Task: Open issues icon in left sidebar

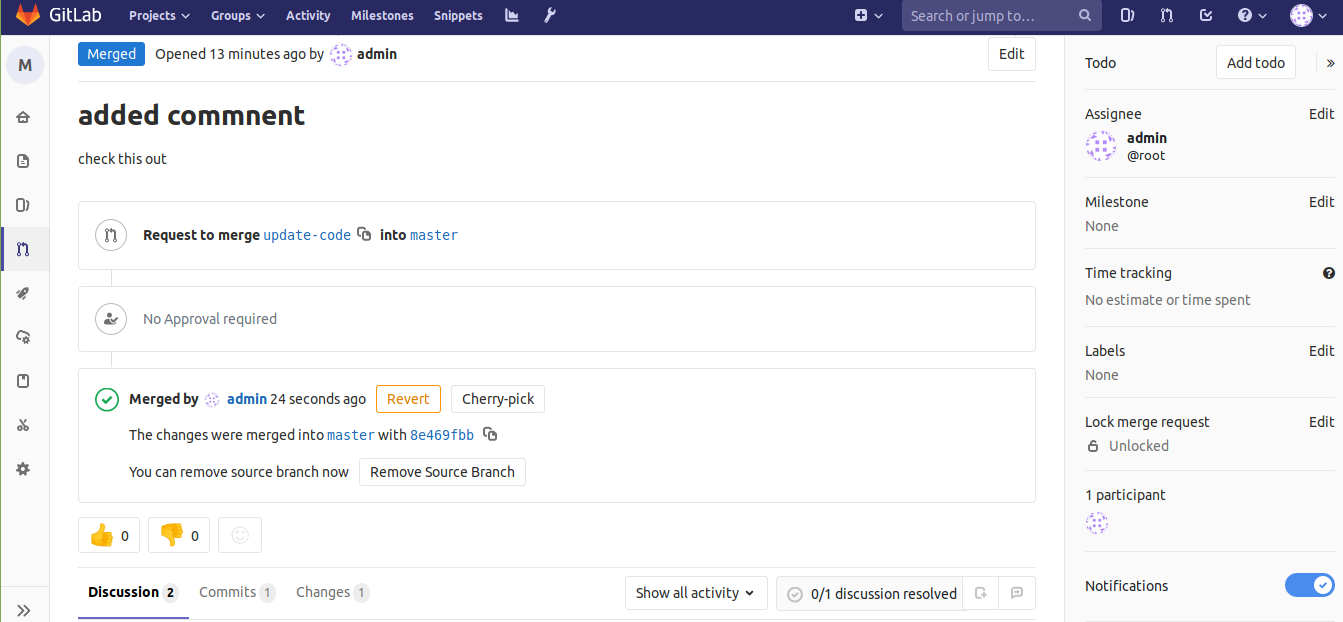Action: 24,205
